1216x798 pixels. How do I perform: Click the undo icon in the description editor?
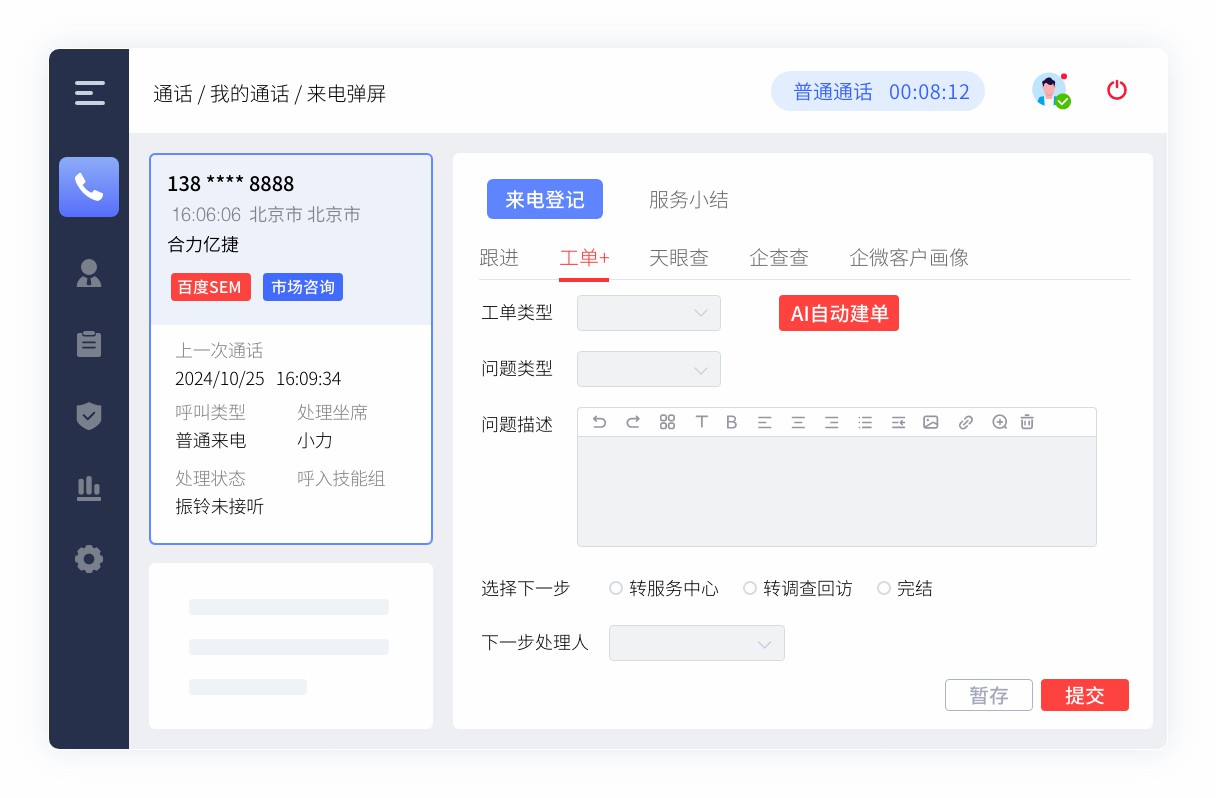[x=599, y=422]
